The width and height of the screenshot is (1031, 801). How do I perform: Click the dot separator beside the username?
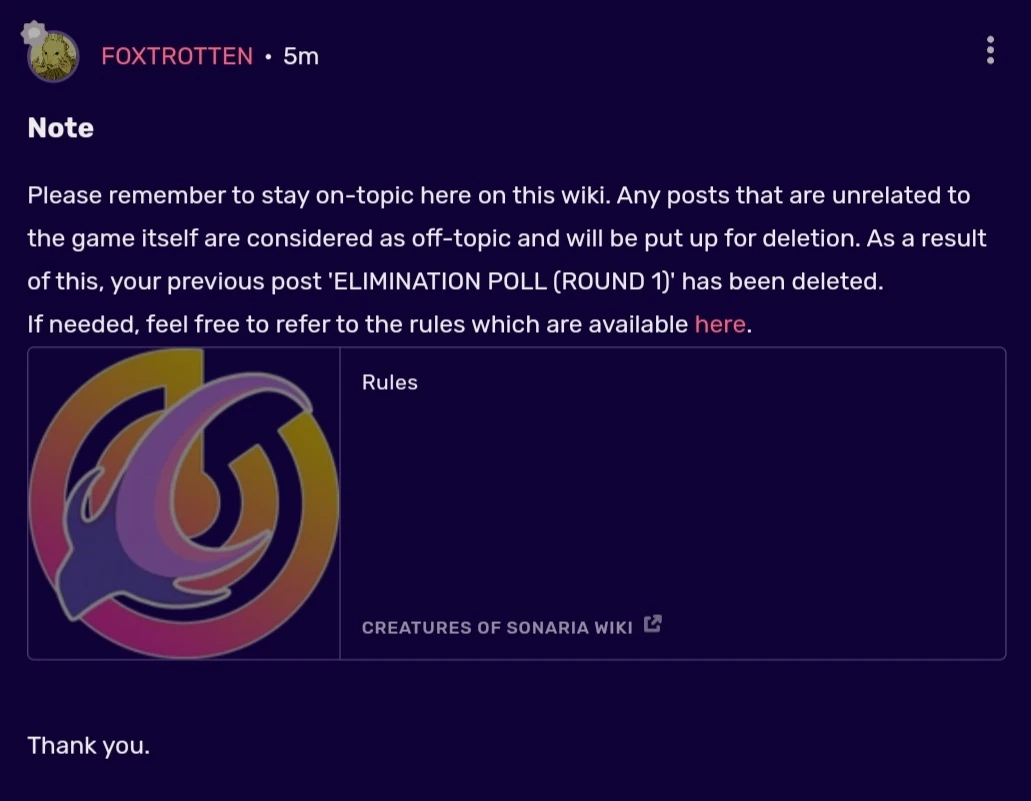pyautogui.click(x=268, y=57)
